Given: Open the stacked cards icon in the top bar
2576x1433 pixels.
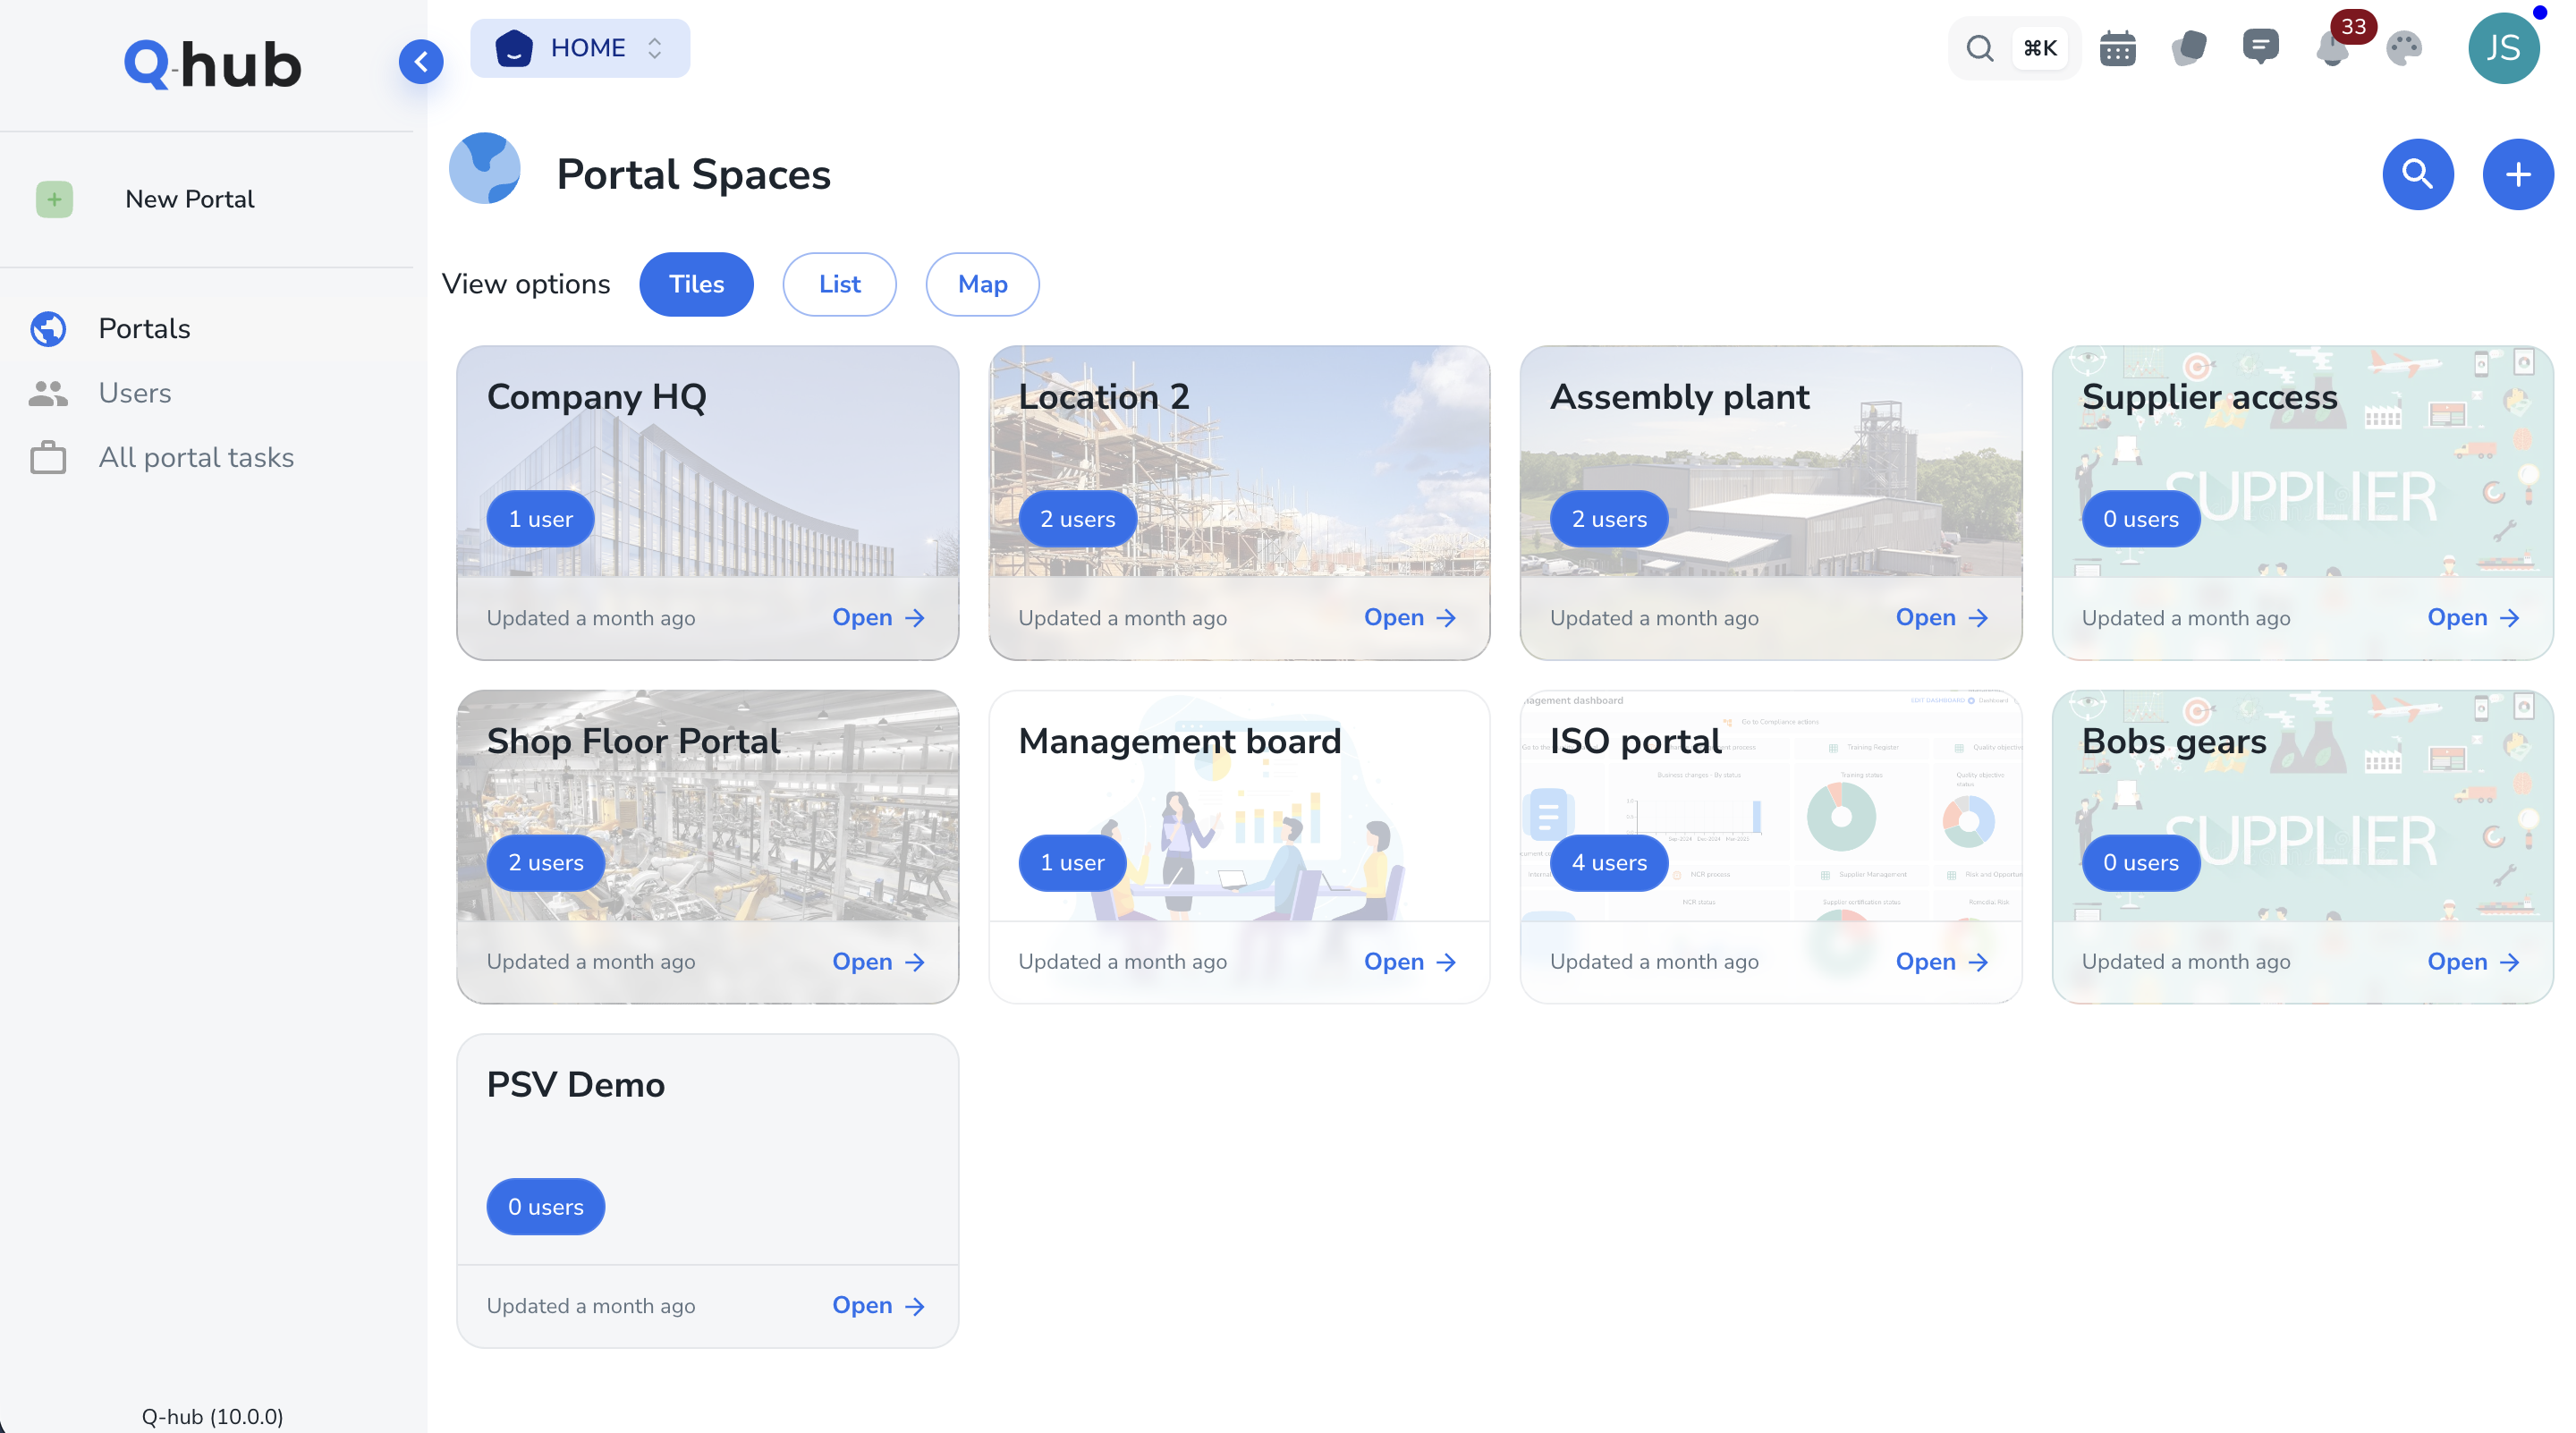Looking at the screenshot, I should click(2189, 47).
